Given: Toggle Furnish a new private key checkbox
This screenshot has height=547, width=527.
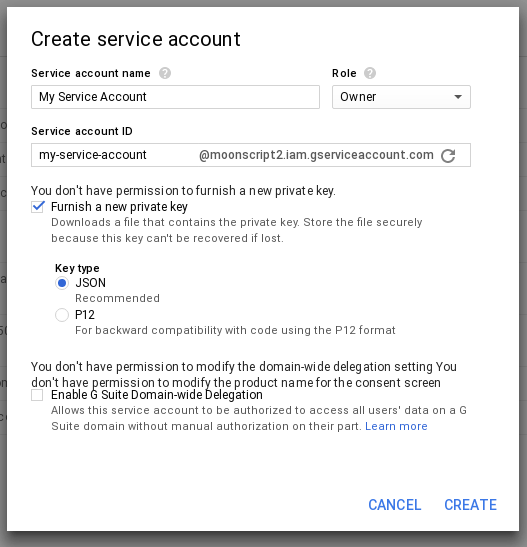Looking at the screenshot, I should point(38,207).
